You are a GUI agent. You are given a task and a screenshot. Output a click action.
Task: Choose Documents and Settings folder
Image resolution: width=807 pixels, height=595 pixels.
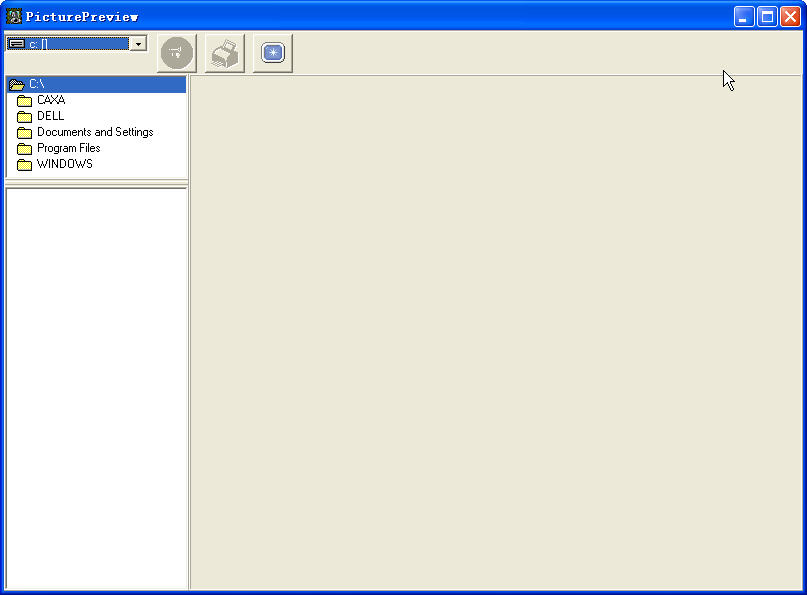pyautogui.click(x=85, y=132)
